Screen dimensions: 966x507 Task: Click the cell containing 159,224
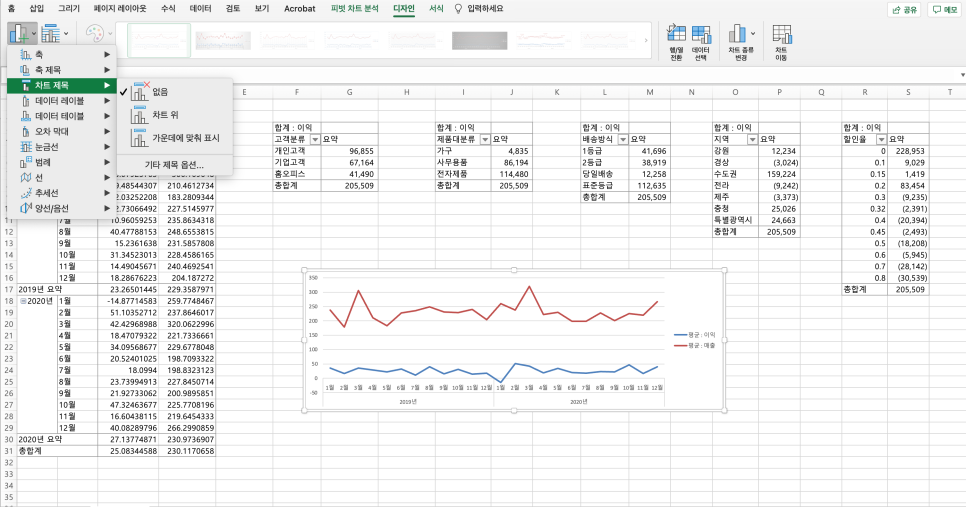tap(779, 174)
